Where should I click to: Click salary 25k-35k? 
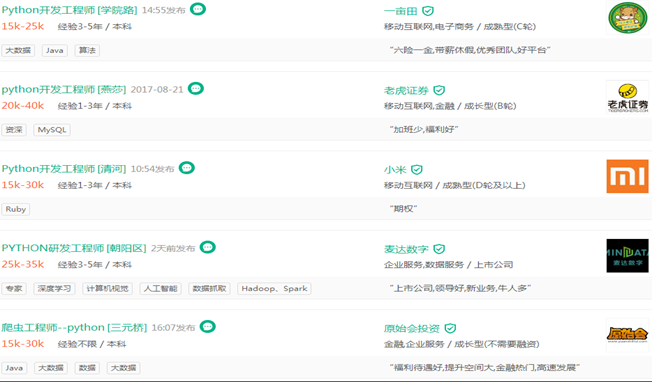23,264
